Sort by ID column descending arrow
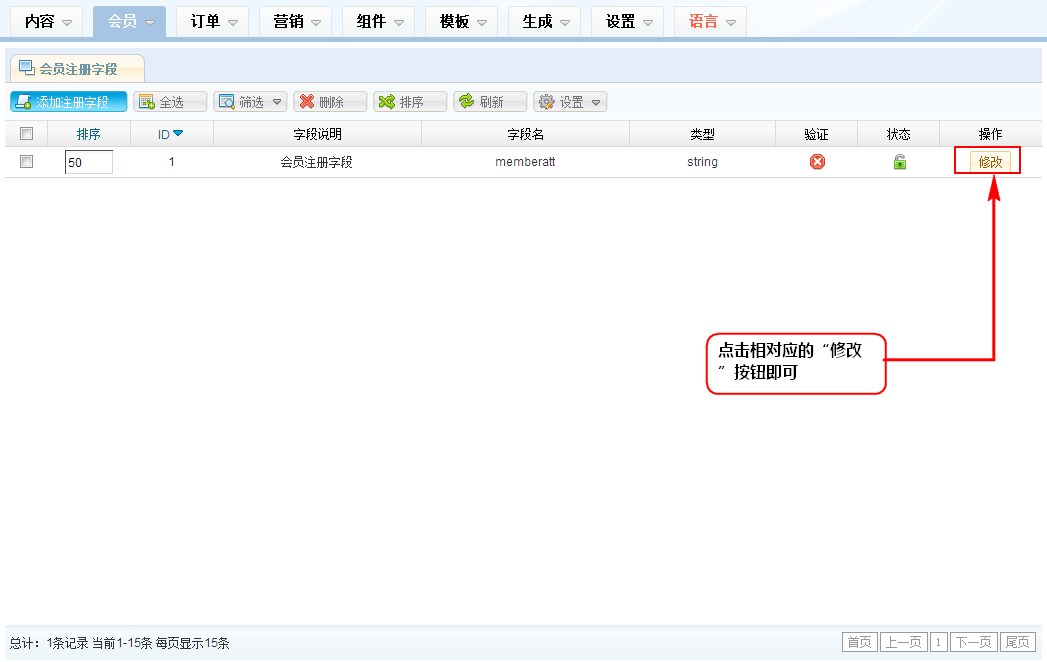Screen dimensions: 1047x662 point(178,134)
